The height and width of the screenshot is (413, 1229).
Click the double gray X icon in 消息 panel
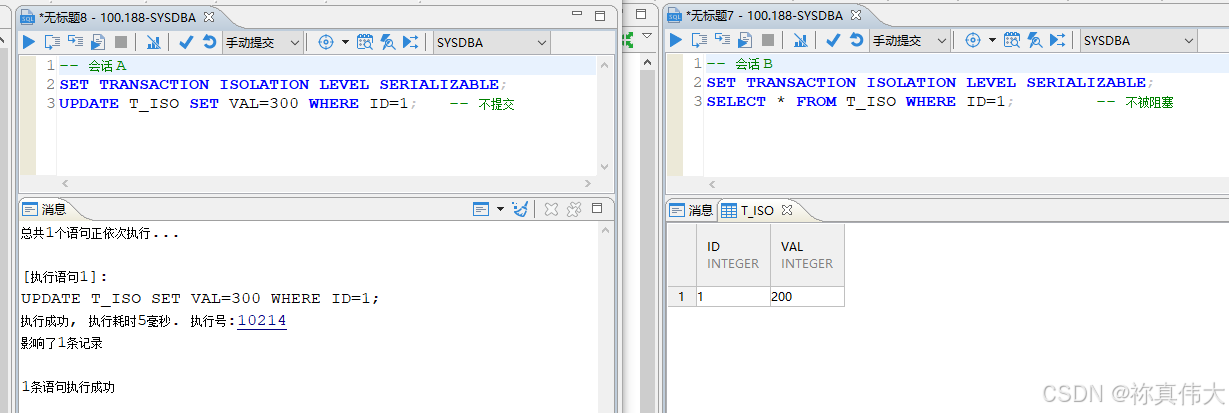click(574, 209)
